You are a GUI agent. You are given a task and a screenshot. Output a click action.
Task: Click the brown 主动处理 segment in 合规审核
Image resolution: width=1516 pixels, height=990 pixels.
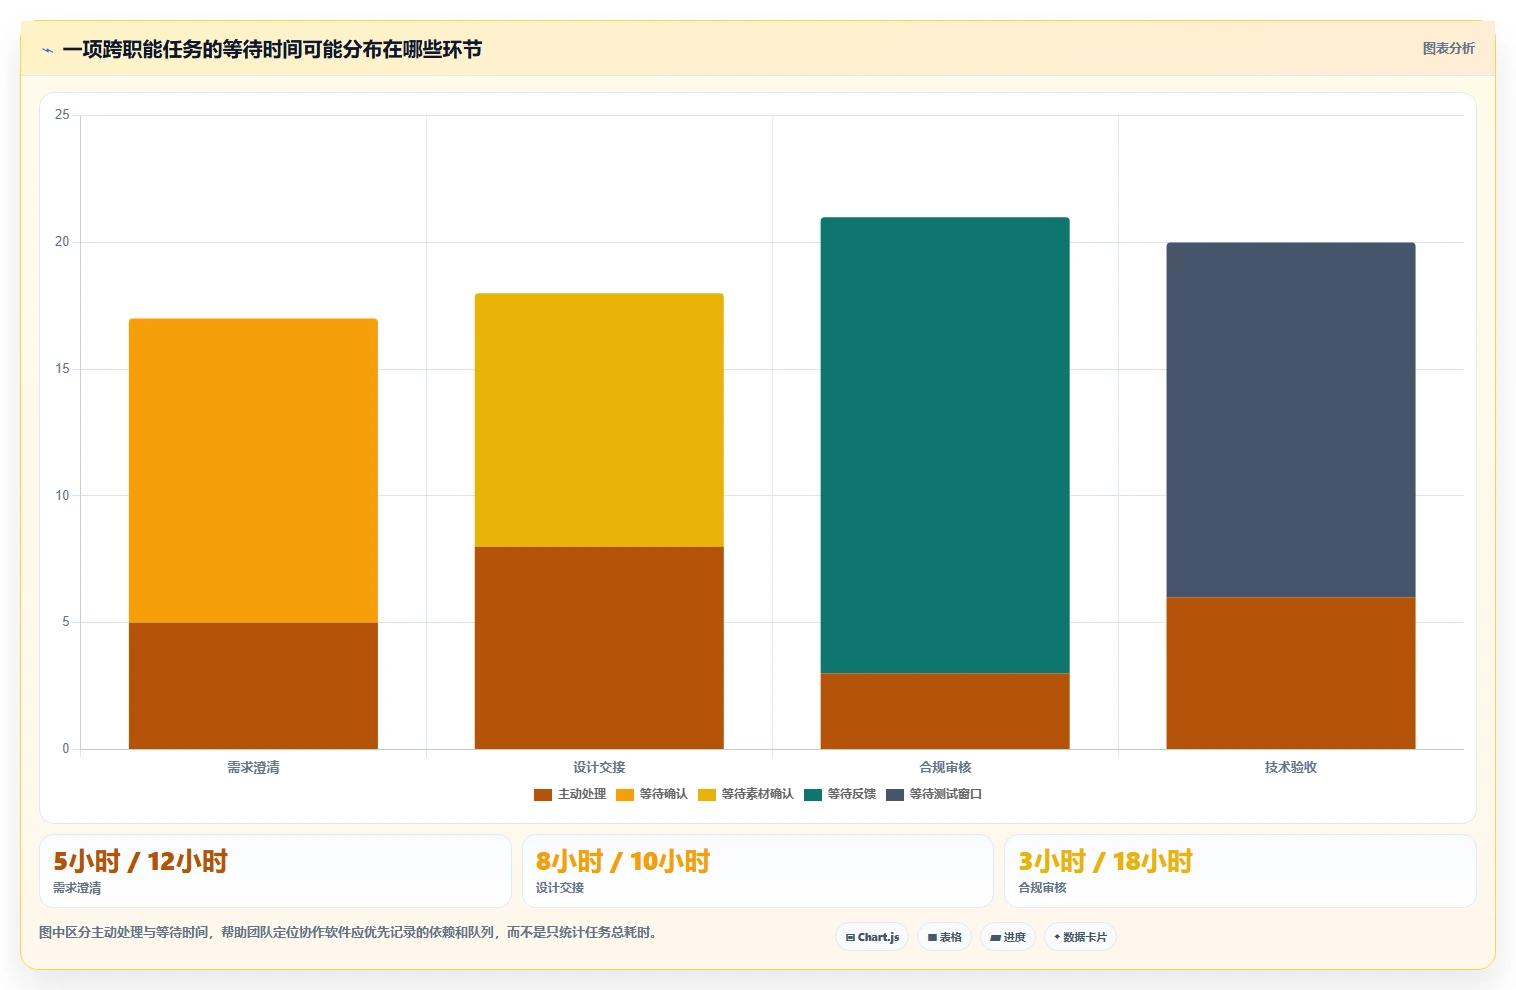945,711
